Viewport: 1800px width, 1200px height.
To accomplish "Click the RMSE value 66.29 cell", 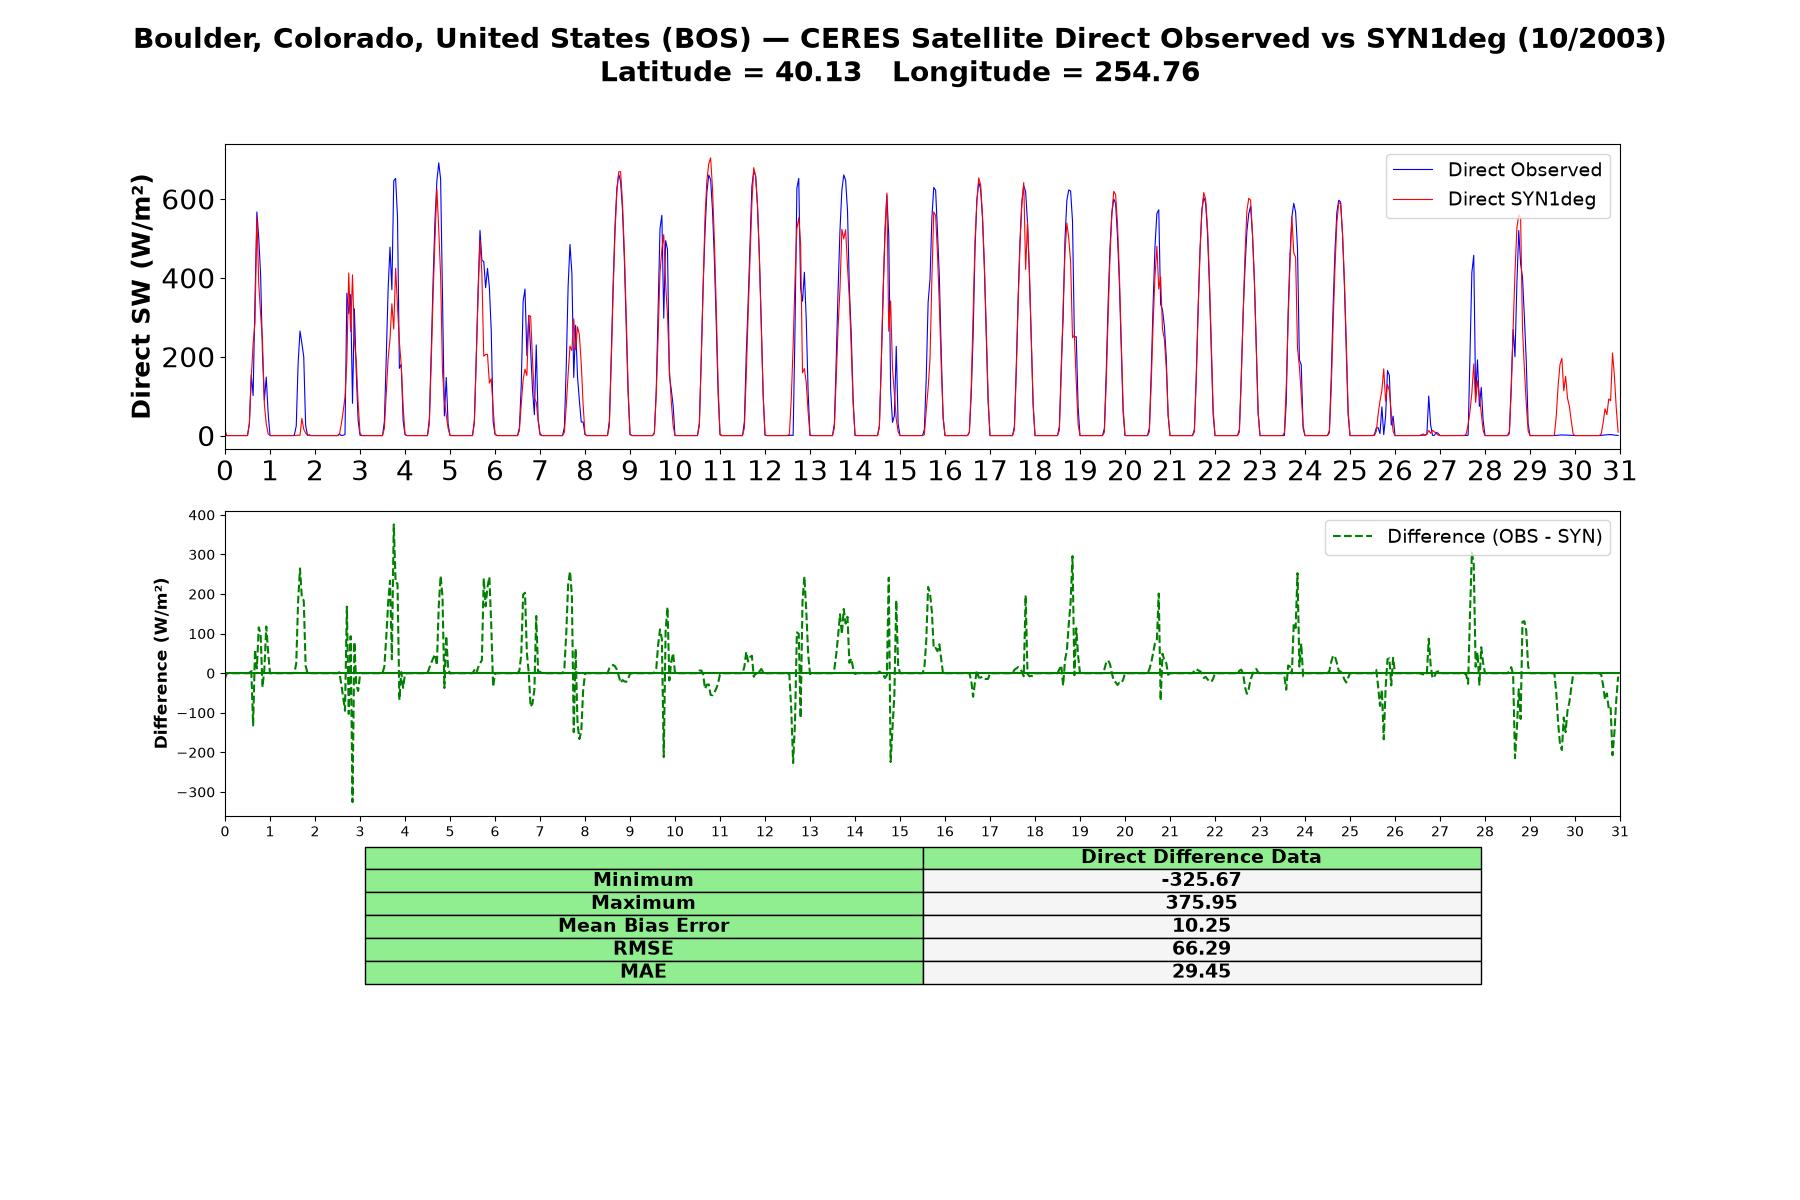I will point(1201,949).
